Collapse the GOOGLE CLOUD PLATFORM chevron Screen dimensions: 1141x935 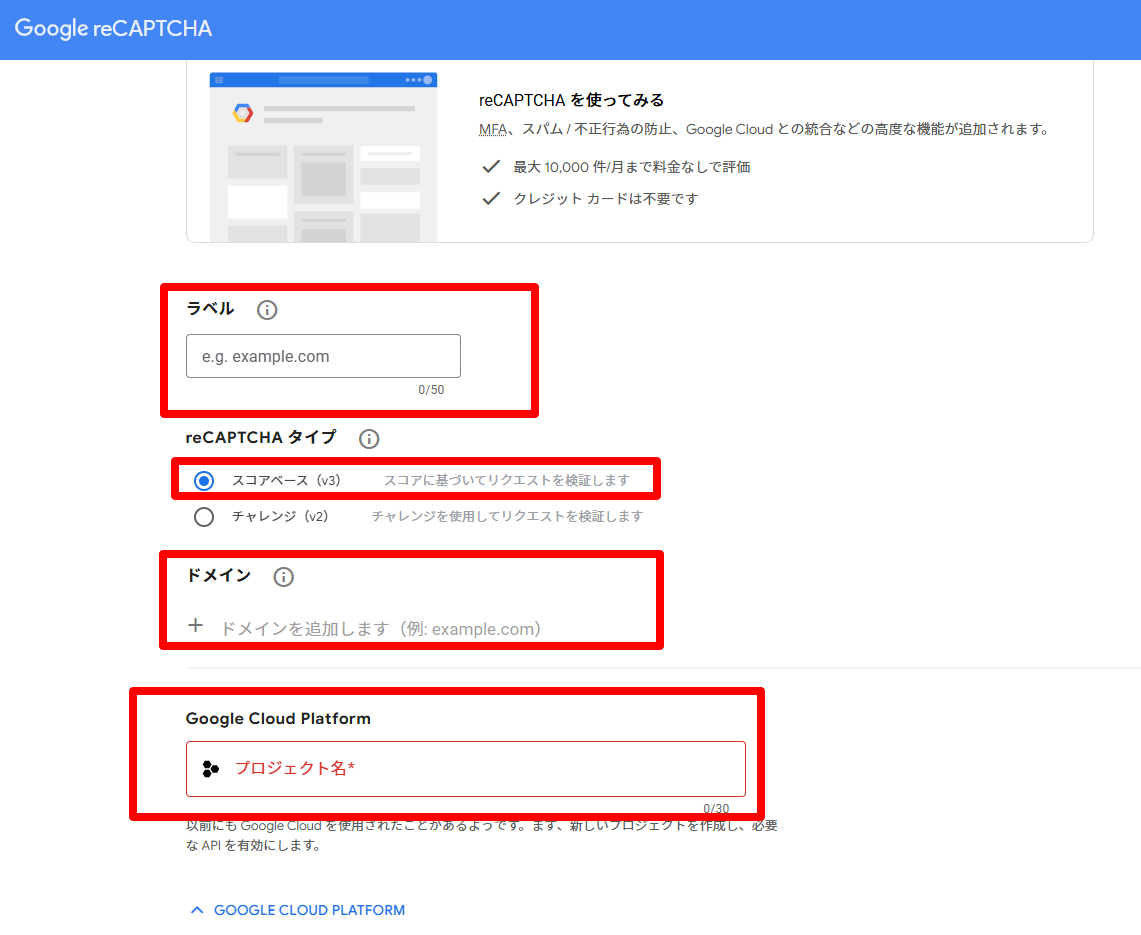(x=197, y=910)
